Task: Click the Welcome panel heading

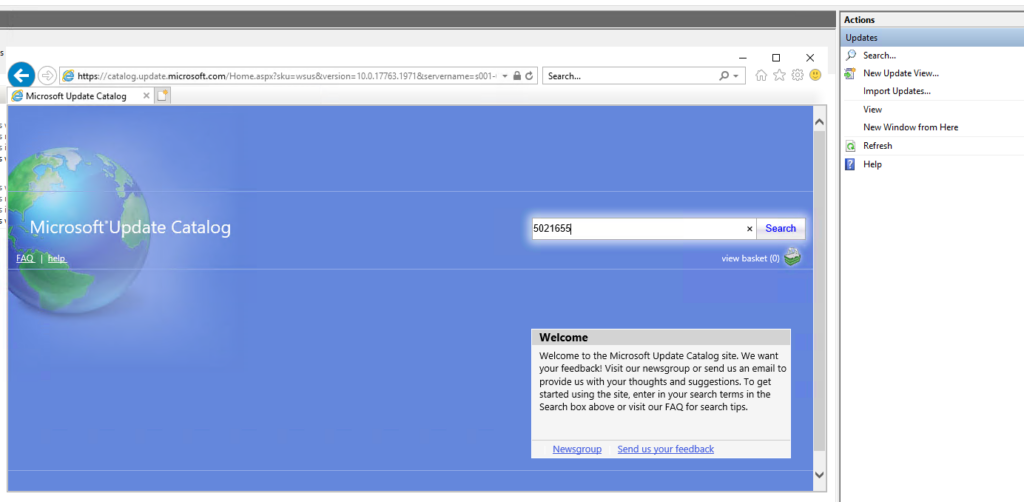Action: coord(564,337)
